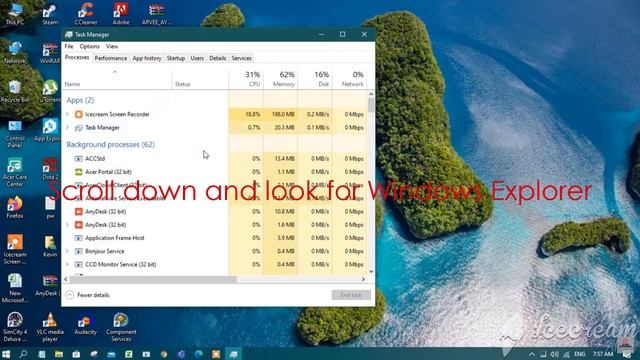The image size is (640, 360).
Task: Expand the Bonjour Service process
Action: click(x=68, y=251)
